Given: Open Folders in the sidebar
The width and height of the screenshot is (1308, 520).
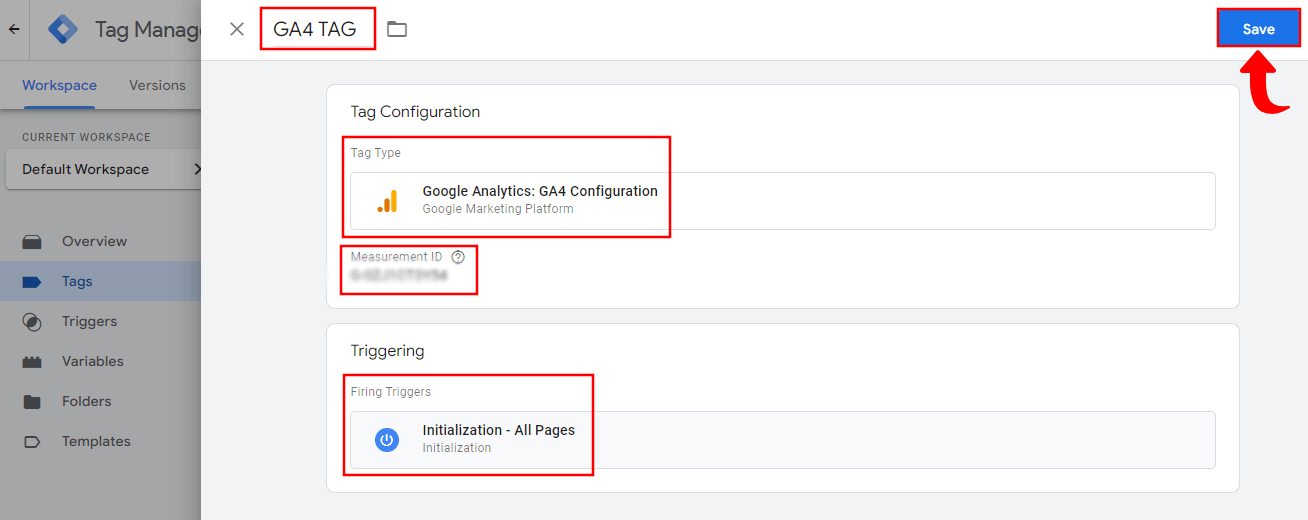Looking at the screenshot, I should (100, 401).
